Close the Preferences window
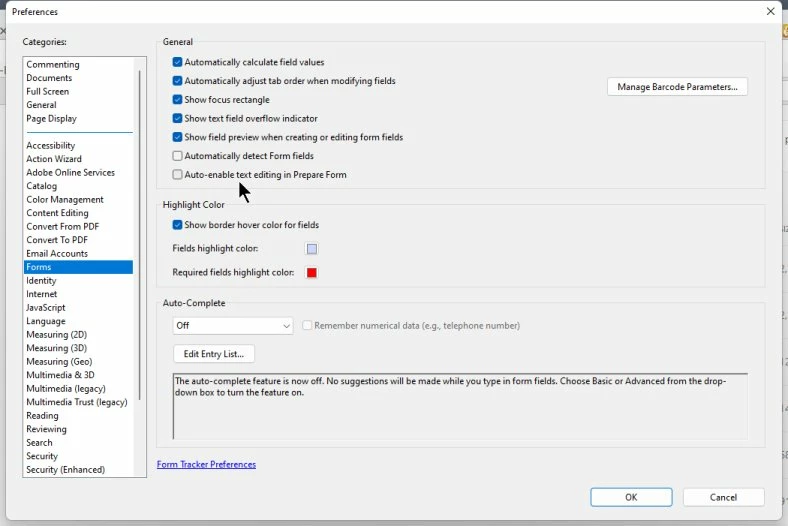This screenshot has width=788, height=526. click(770, 11)
